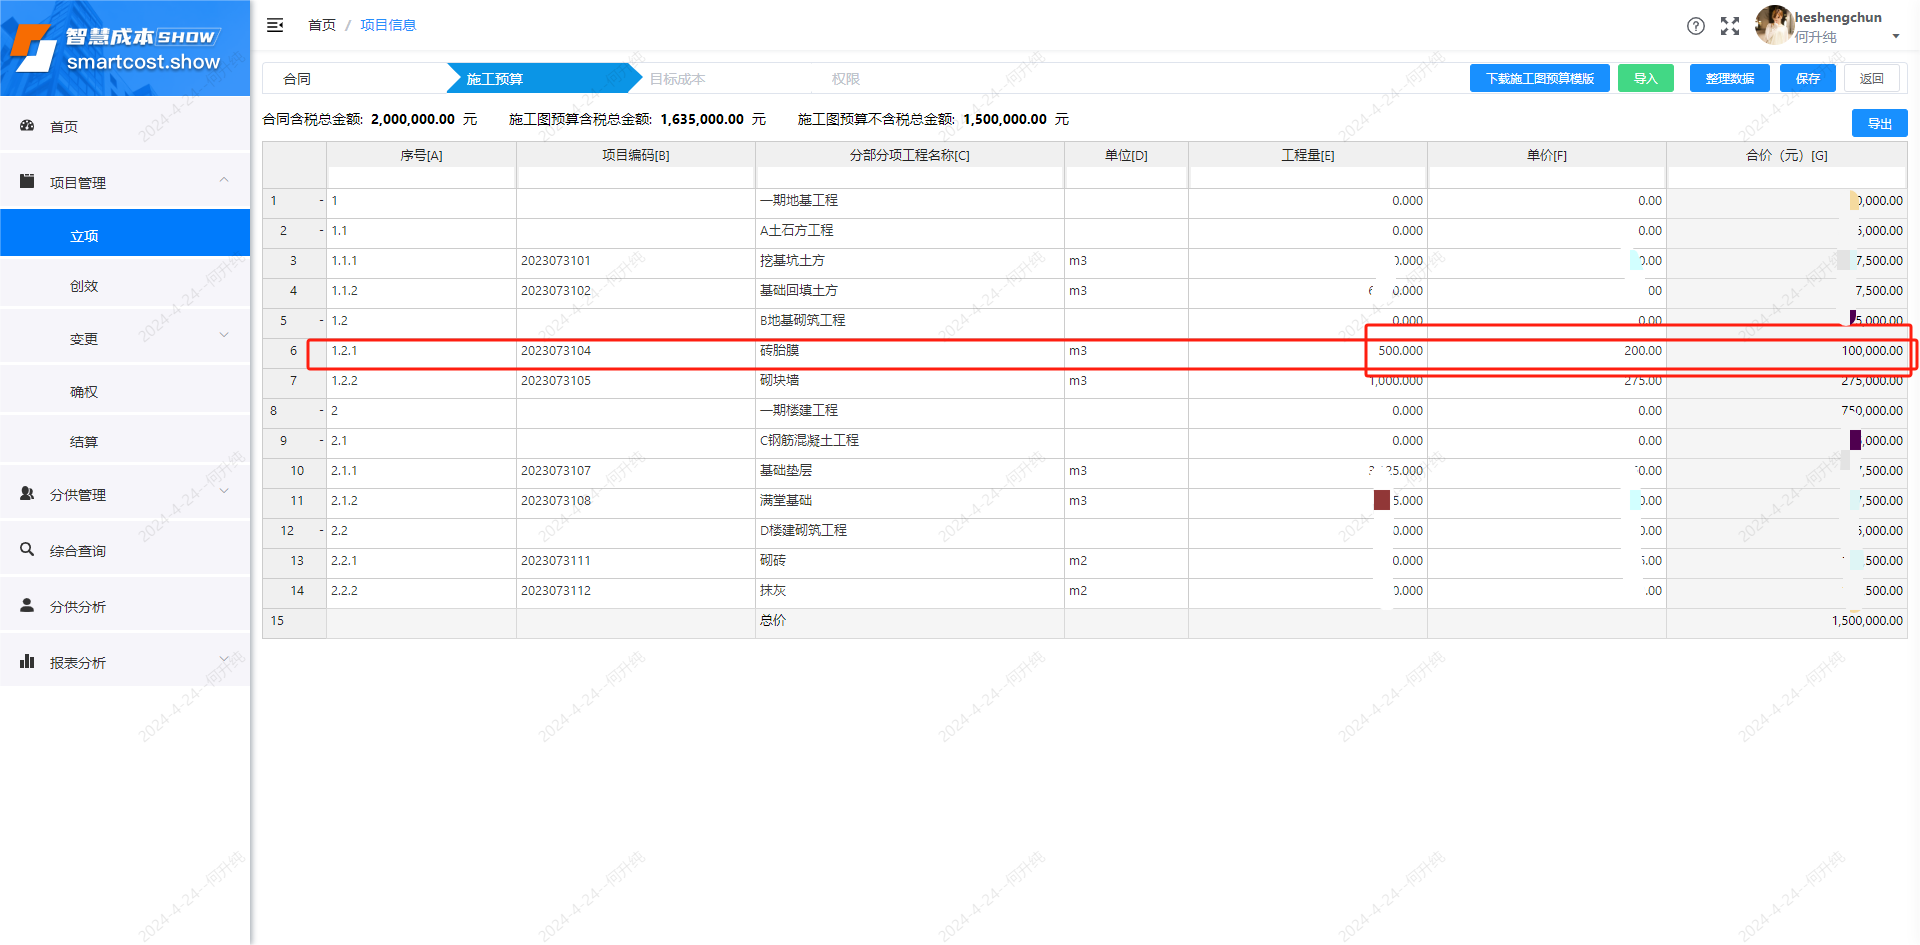
Task: Click the sidebar collapse hamburger icon
Action: [275, 25]
